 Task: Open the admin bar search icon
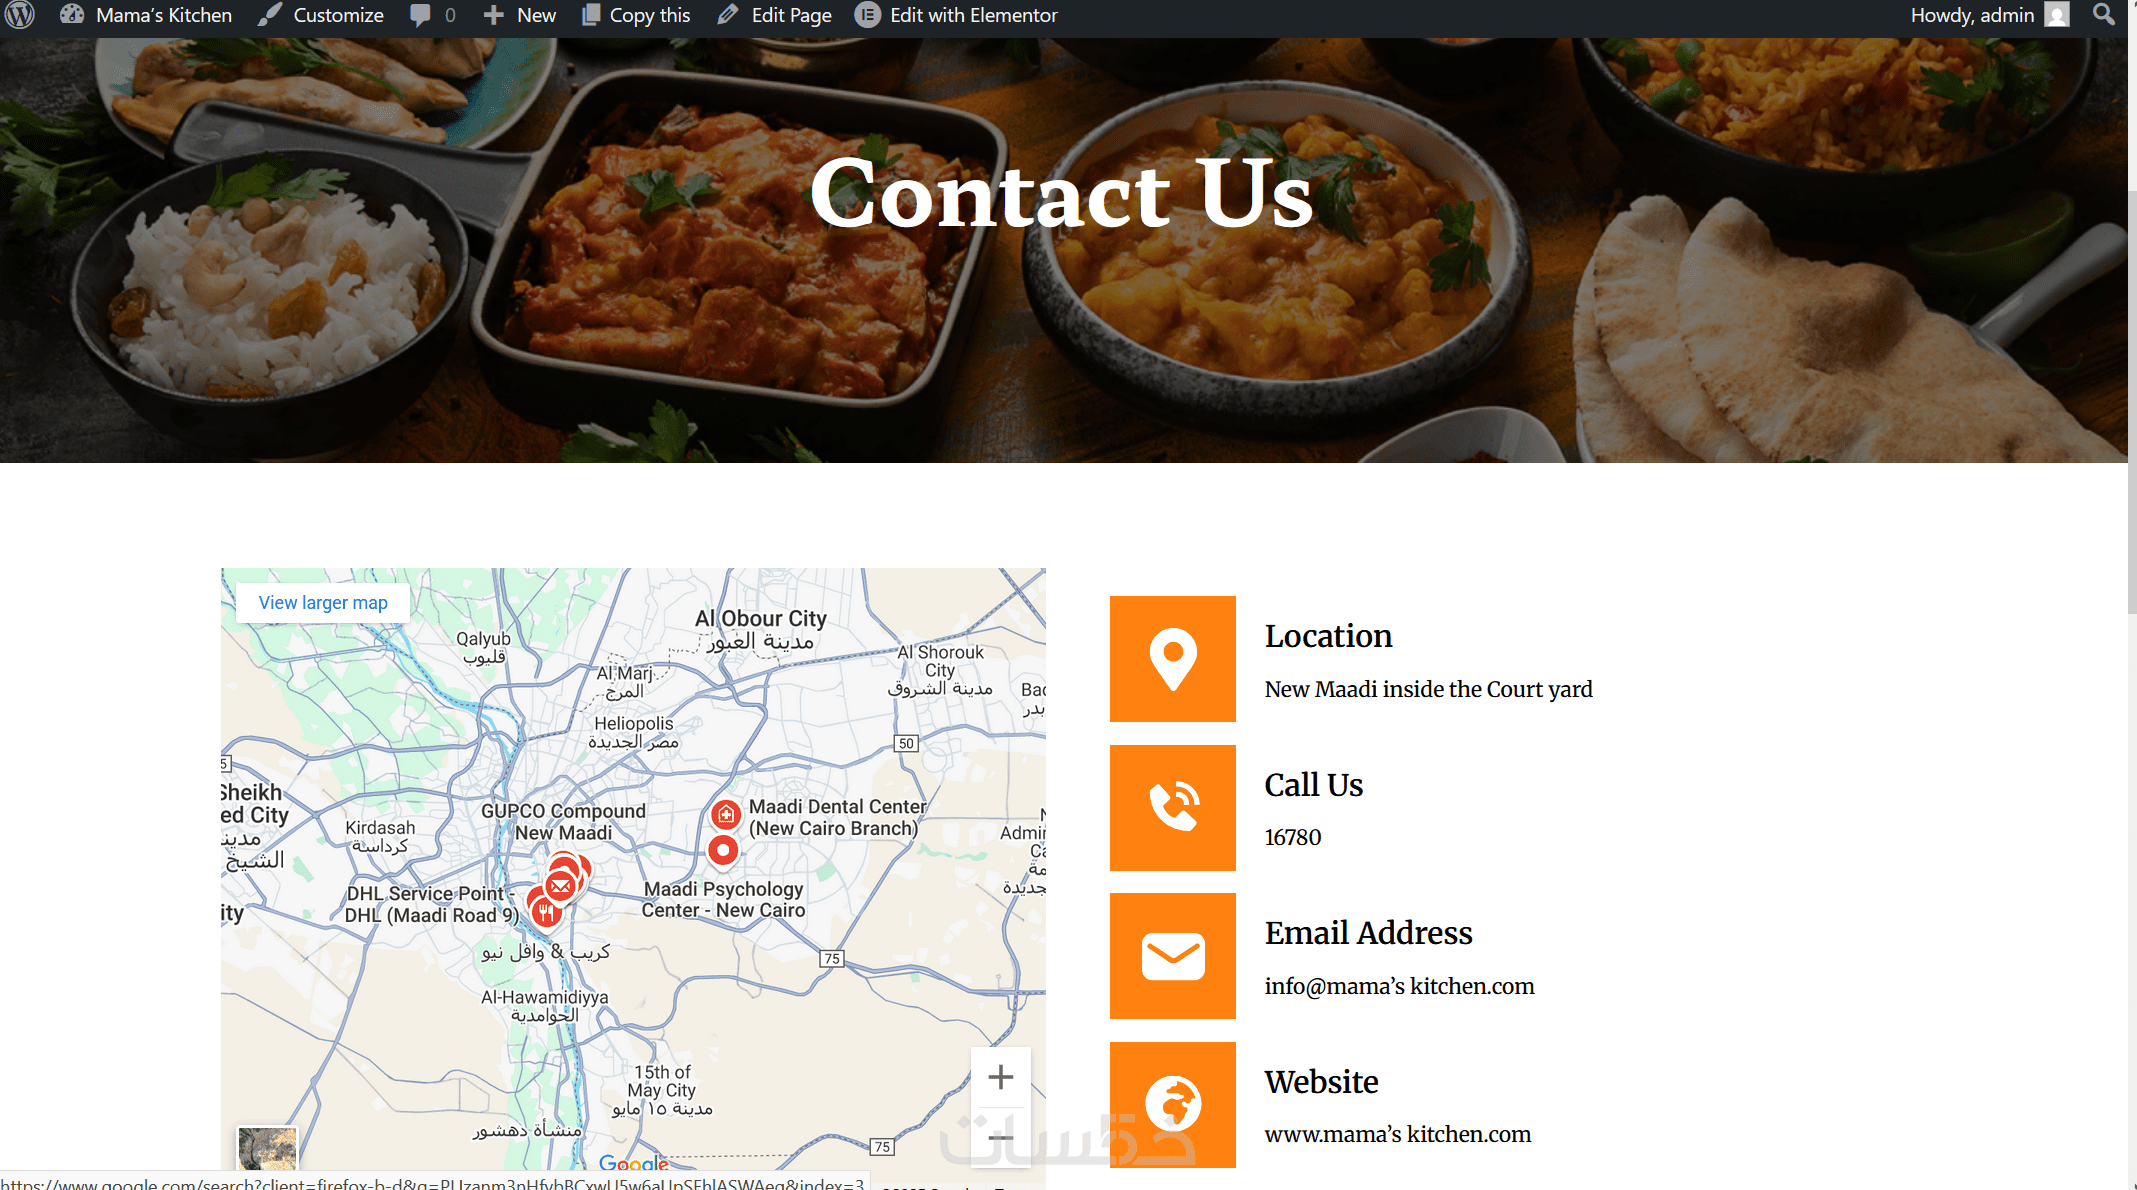pos(2104,15)
